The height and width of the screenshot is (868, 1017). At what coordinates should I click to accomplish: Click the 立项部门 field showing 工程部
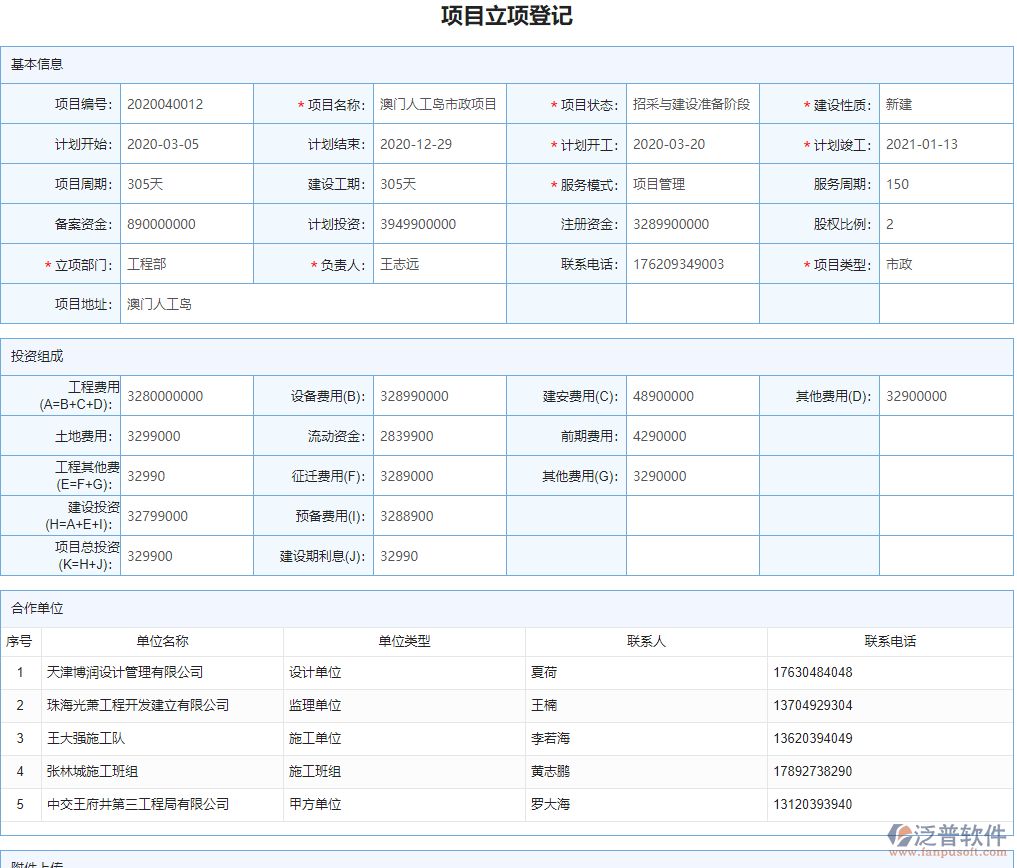[x=186, y=264]
